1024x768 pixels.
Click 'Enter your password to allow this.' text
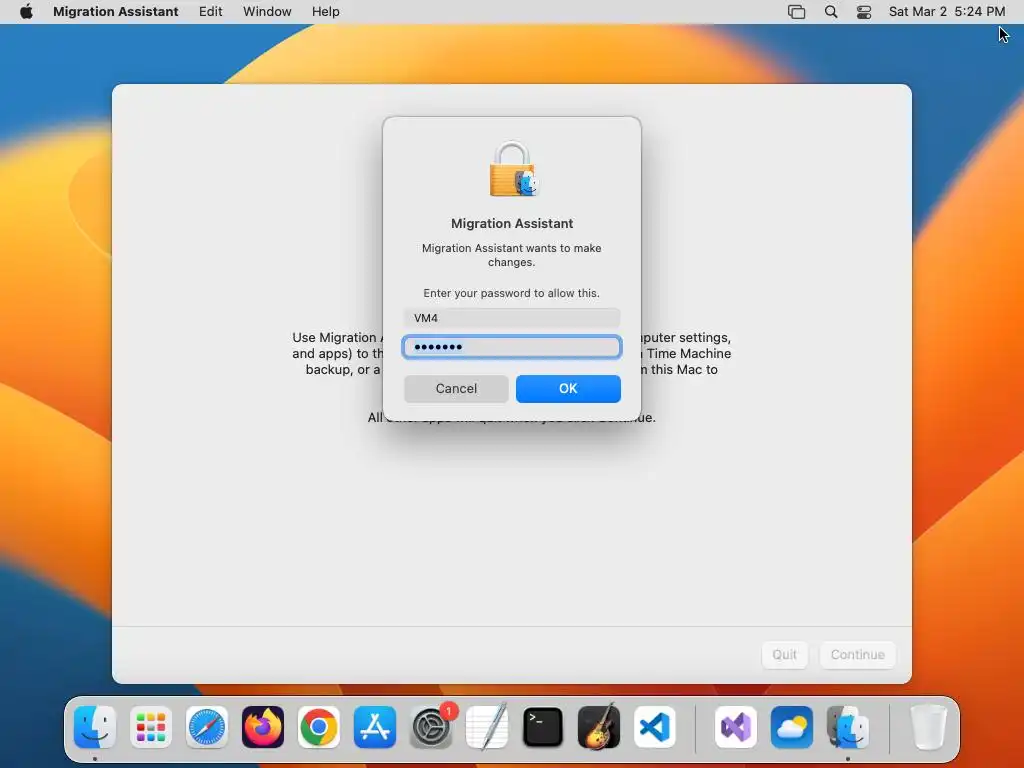[511, 293]
